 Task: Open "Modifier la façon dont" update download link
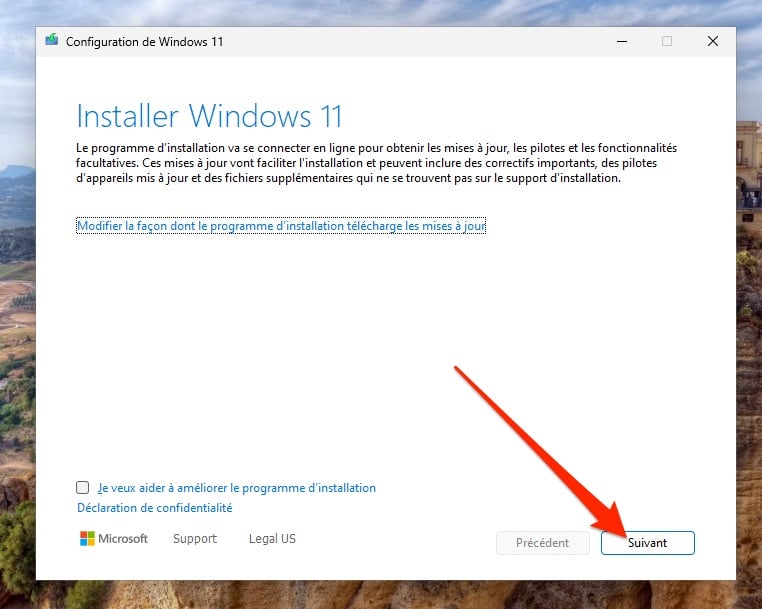tap(281, 226)
